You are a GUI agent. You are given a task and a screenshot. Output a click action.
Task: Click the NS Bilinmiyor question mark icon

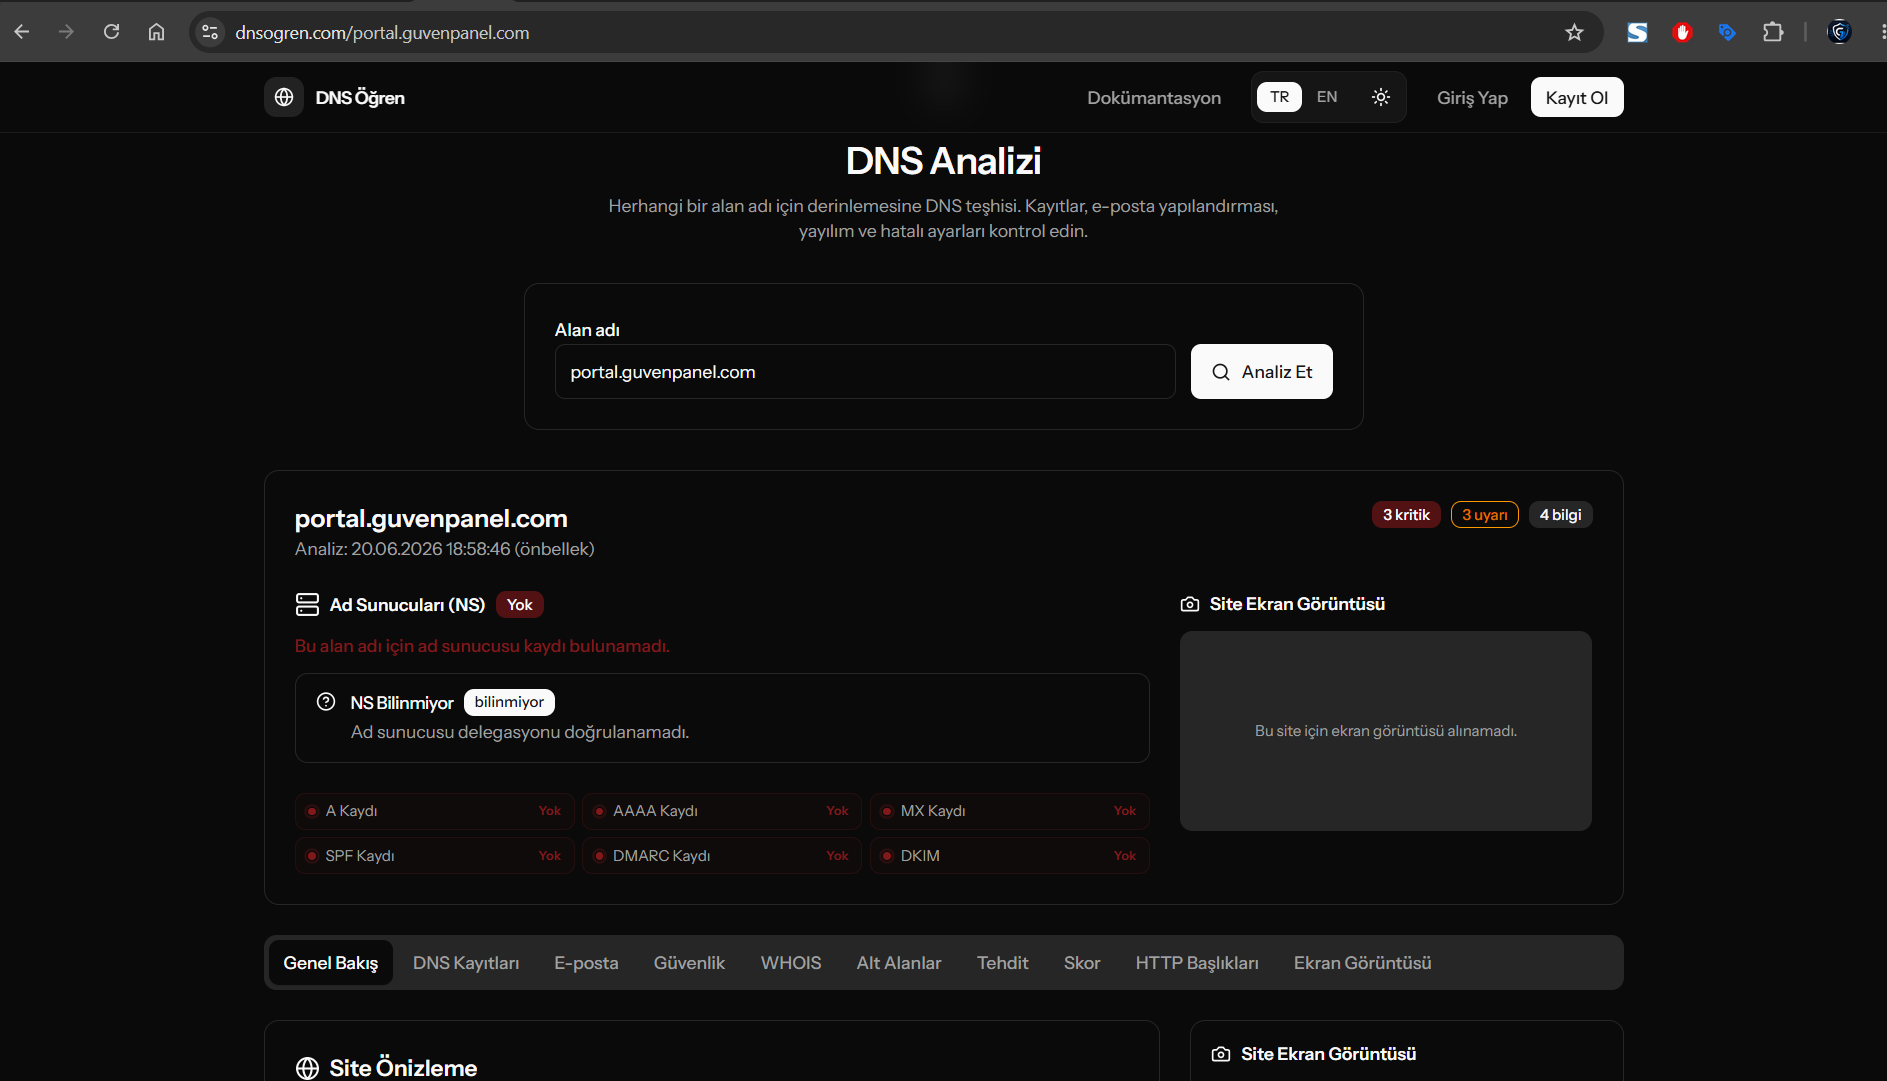pyautogui.click(x=326, y=702)
